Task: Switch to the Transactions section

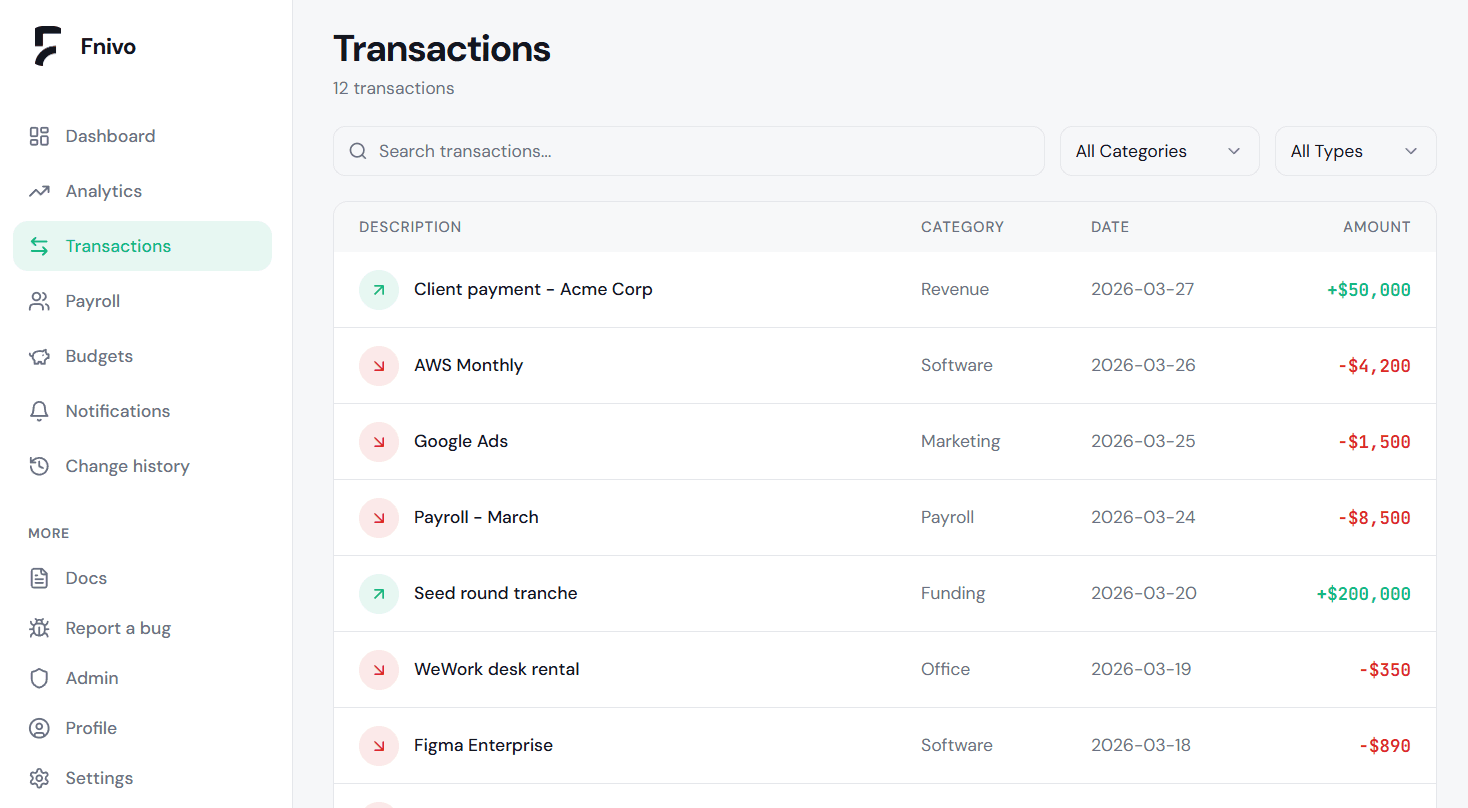Action: tap(118, 245)
